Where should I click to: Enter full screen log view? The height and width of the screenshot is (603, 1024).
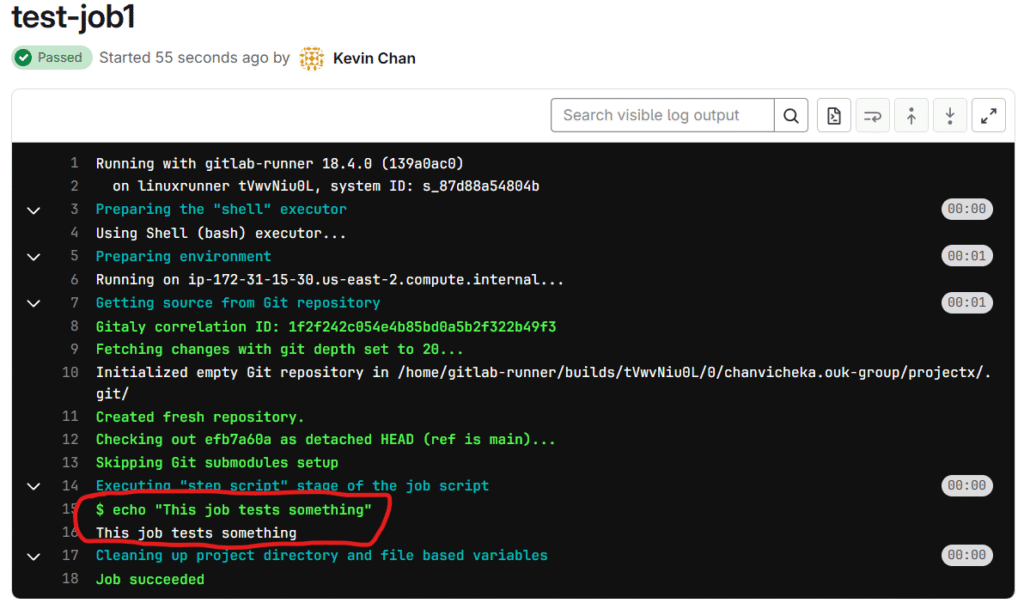[988, 116]
